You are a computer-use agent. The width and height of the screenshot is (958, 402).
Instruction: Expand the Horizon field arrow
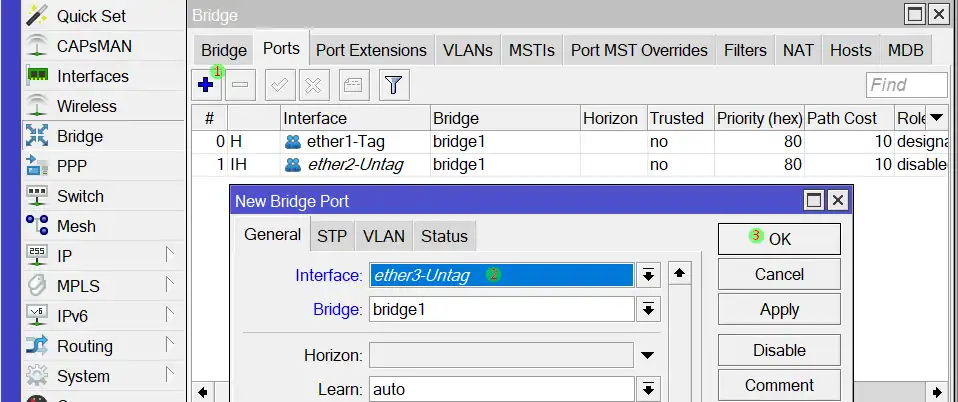[x=648, y=355]
